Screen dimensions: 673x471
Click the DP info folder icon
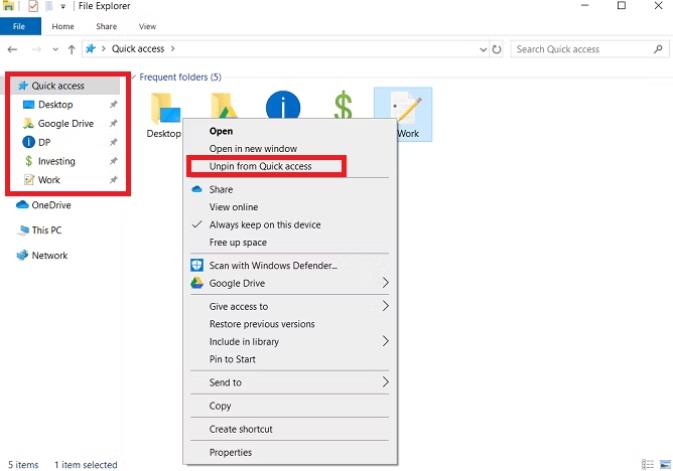point(283,106)
